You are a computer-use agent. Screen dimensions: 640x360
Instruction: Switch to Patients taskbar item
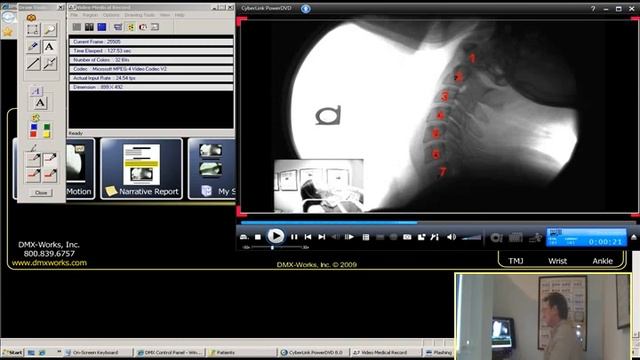(x=241, y=352)
